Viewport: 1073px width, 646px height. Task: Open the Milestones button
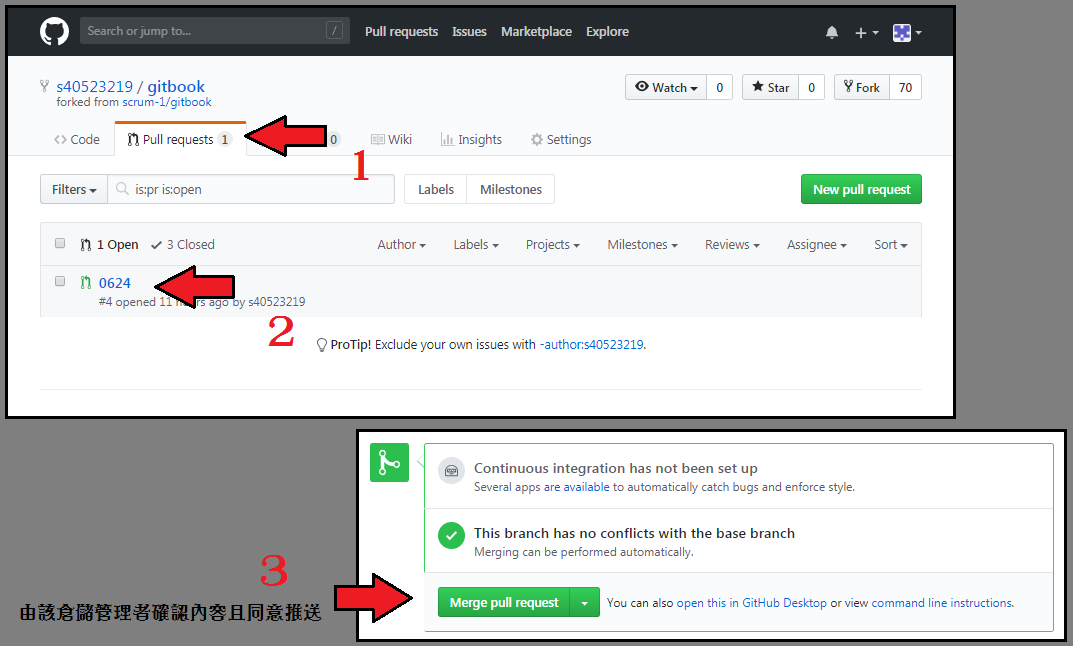(510, 190)
